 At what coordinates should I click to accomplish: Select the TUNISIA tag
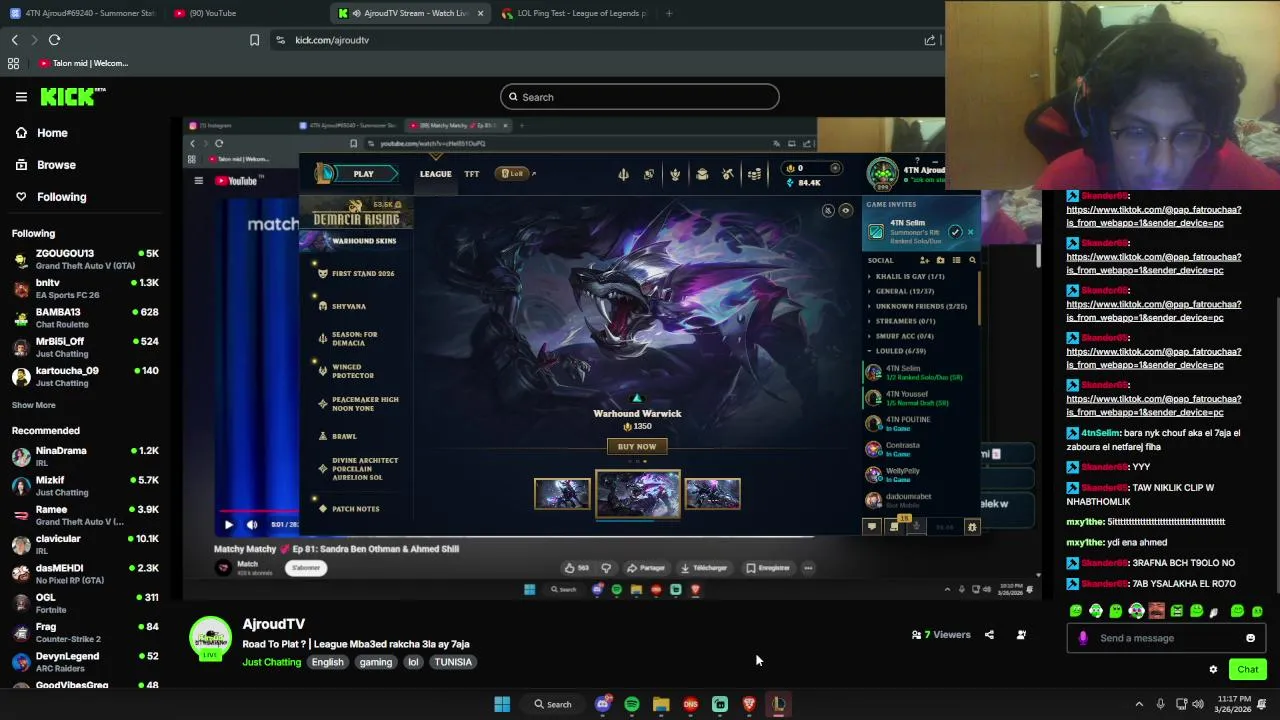(452, 662)
